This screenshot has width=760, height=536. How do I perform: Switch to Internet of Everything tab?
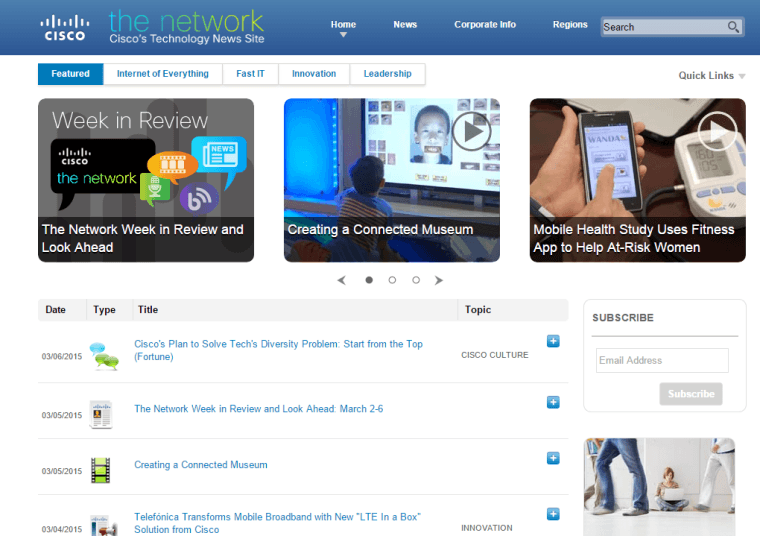[x=163, y=74]
